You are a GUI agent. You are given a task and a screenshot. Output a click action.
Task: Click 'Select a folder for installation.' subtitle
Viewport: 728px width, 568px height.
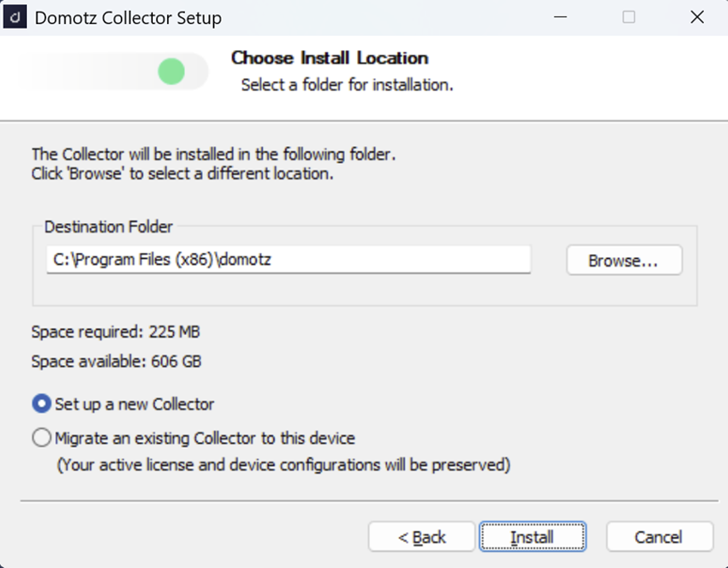pos(347,85)
